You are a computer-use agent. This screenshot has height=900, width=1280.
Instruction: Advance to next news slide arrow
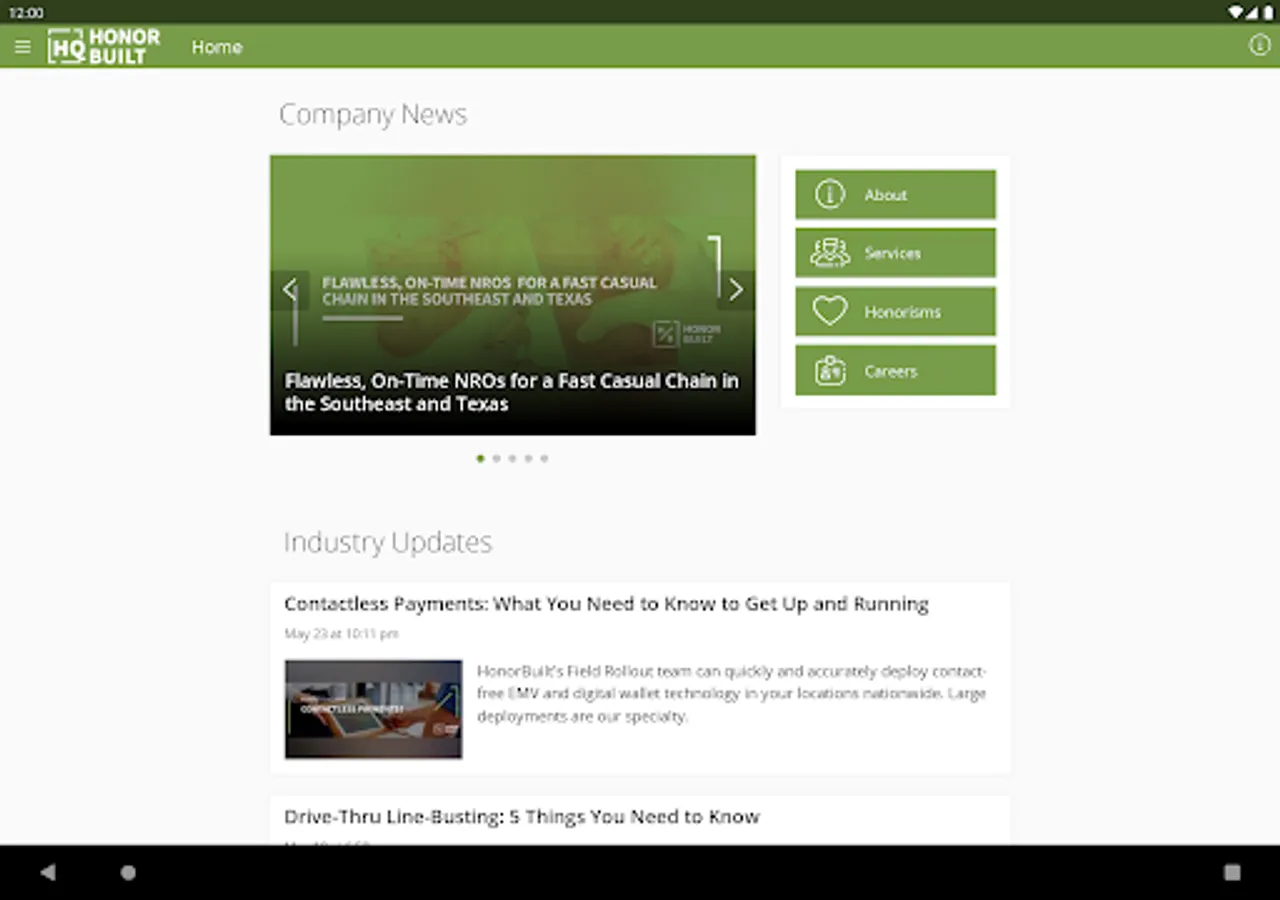click(736, 290)
